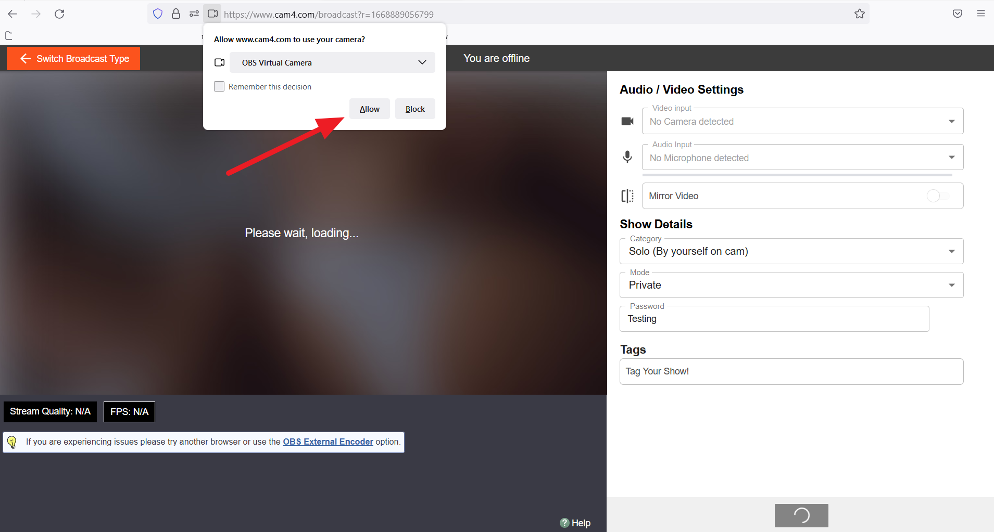
Task: Click Block to deny camera access
Action: point(415,109)
